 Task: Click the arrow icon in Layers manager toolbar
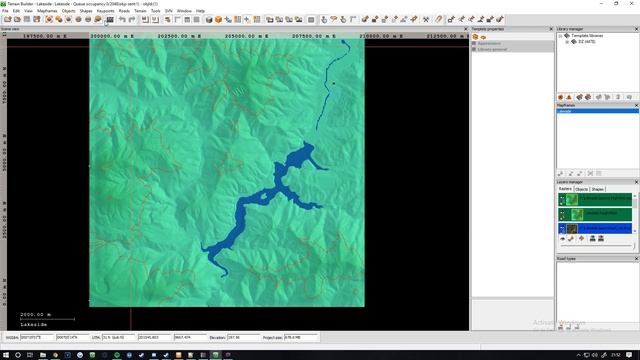point(562,238)
